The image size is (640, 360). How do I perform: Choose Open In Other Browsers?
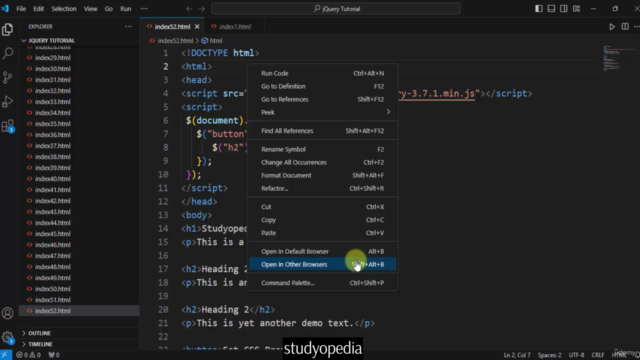[x=322, y=264]
